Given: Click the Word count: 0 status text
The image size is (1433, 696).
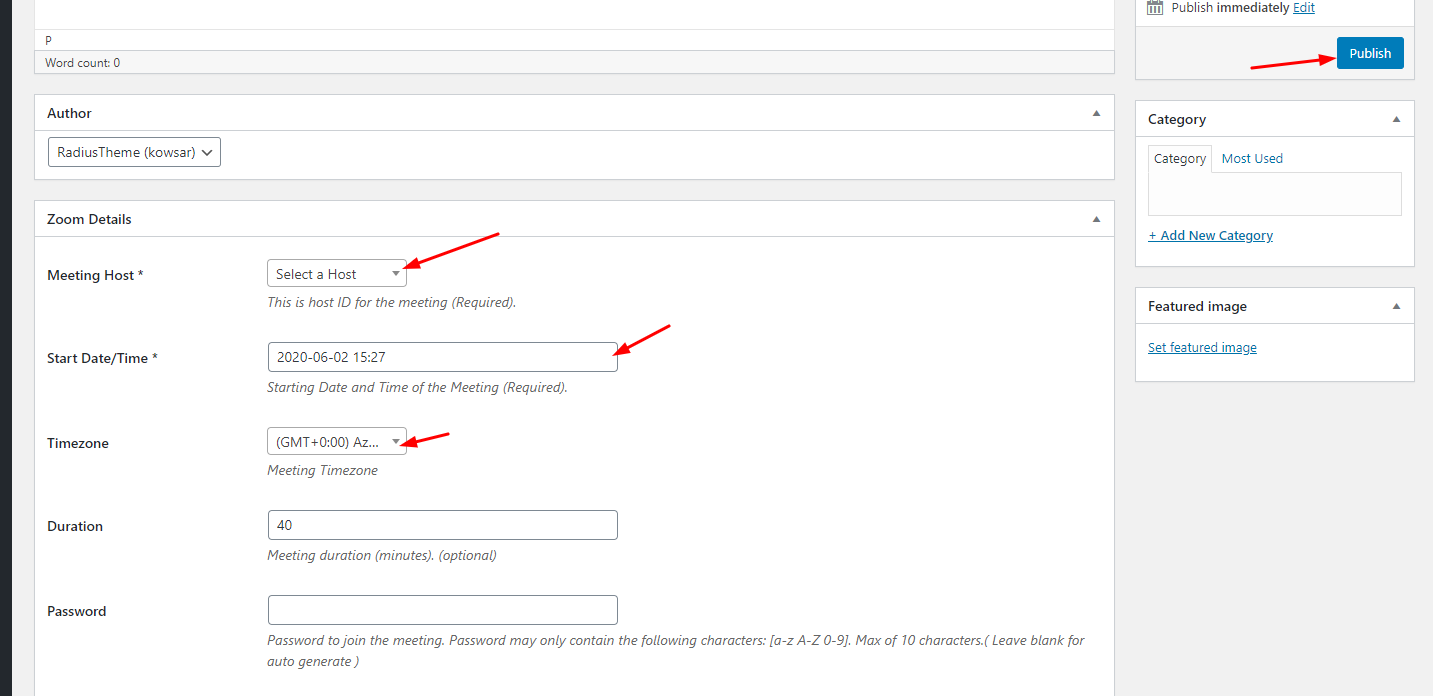Looking at the screenshot, I should tap(82, 62).
